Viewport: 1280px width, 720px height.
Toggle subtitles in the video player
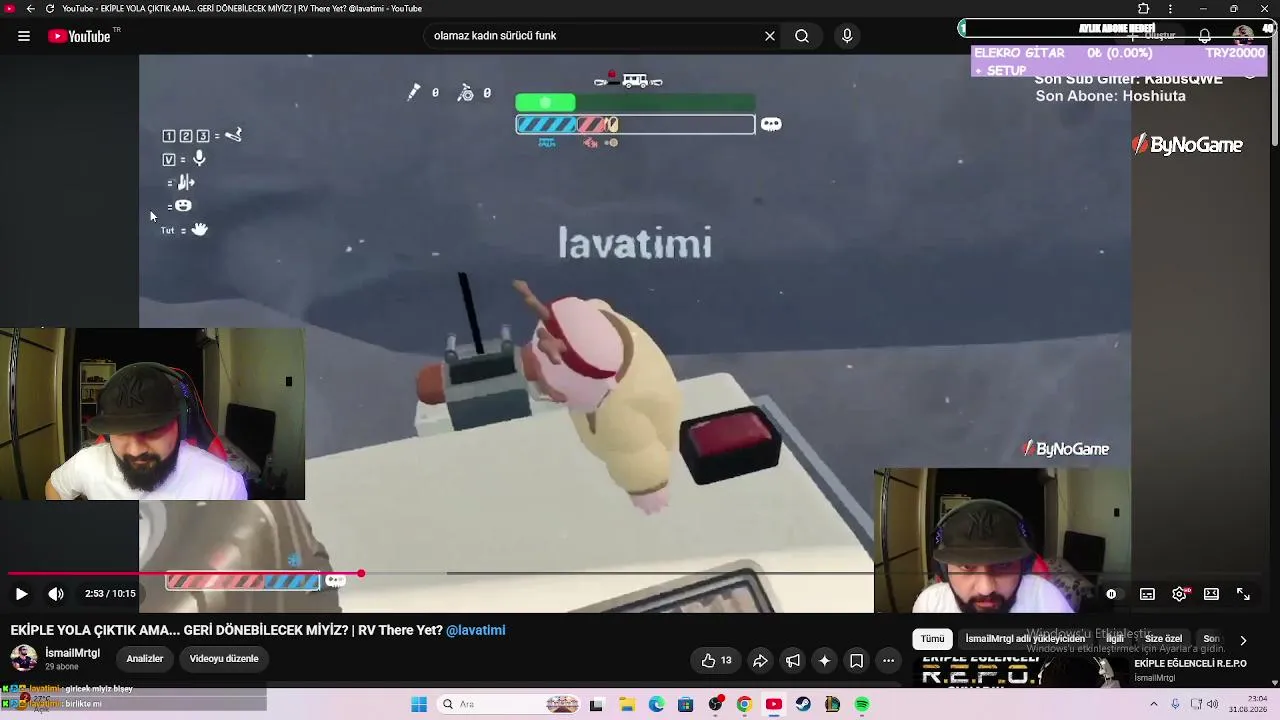pos(1147,594)
